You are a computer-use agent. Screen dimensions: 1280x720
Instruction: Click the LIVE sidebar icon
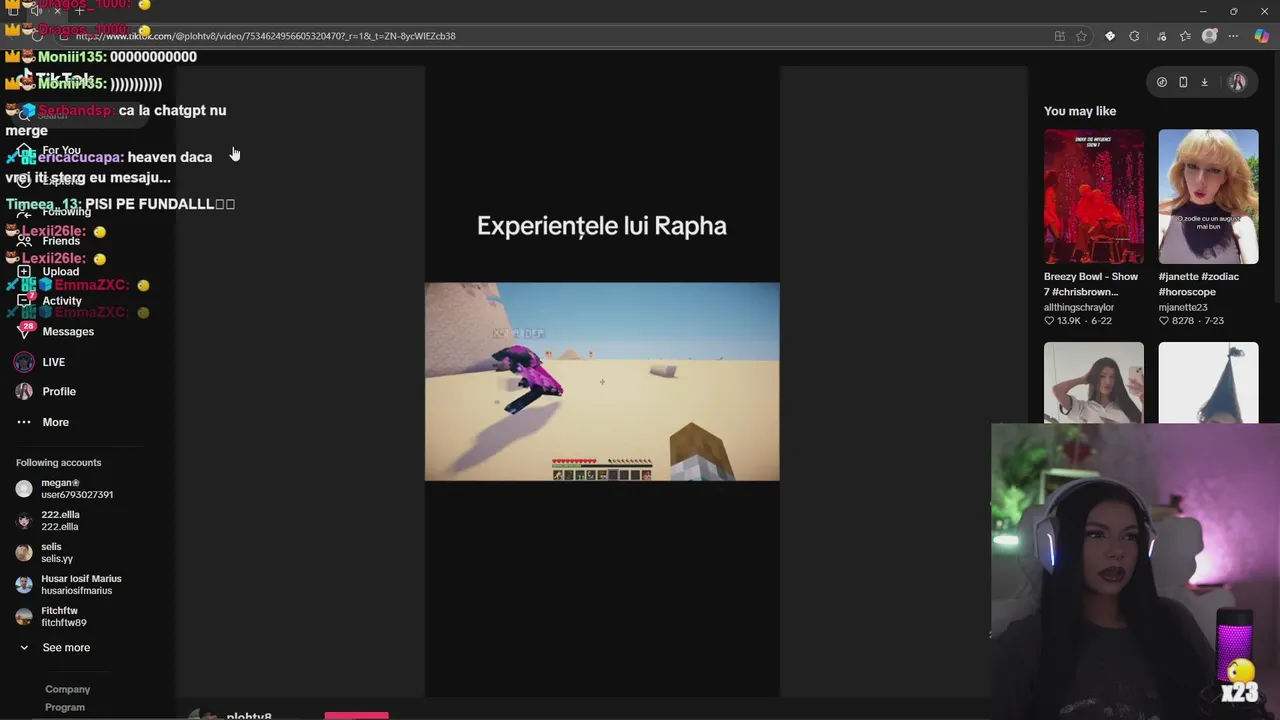(x=24, y=362)
